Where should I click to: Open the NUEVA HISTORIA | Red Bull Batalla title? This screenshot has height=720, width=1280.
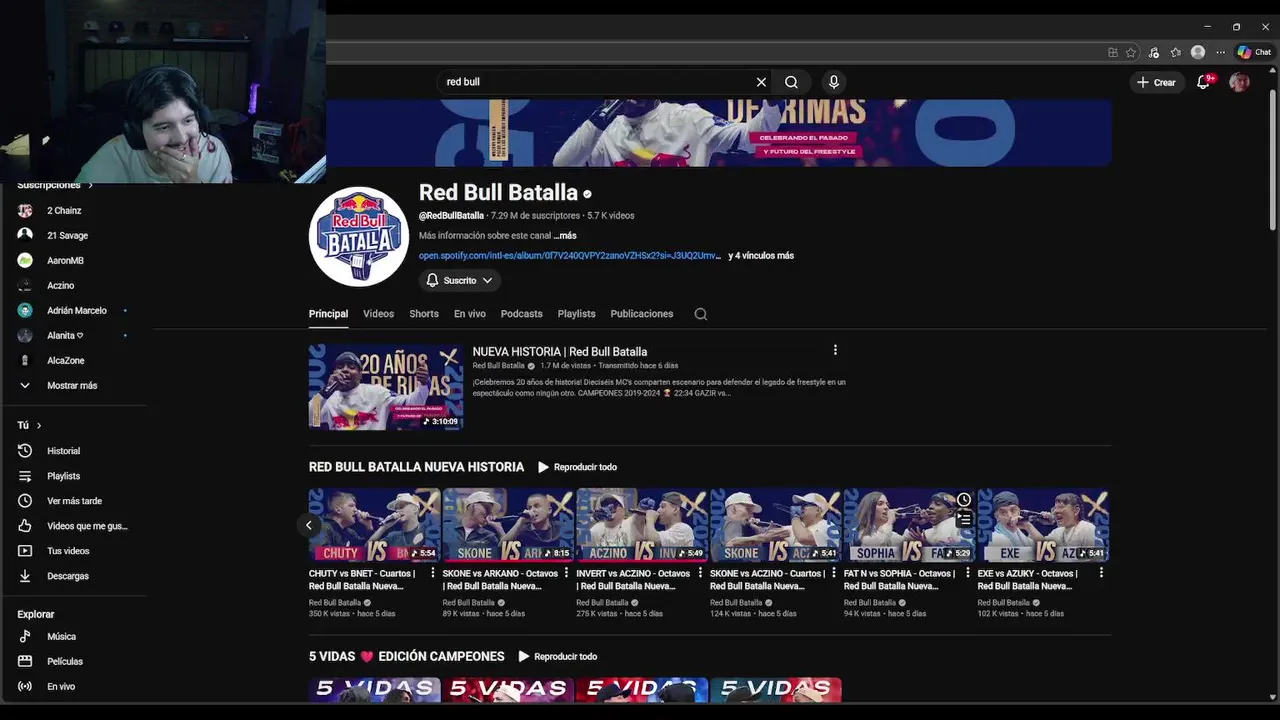pyautogui.click(x=560, y=352)
